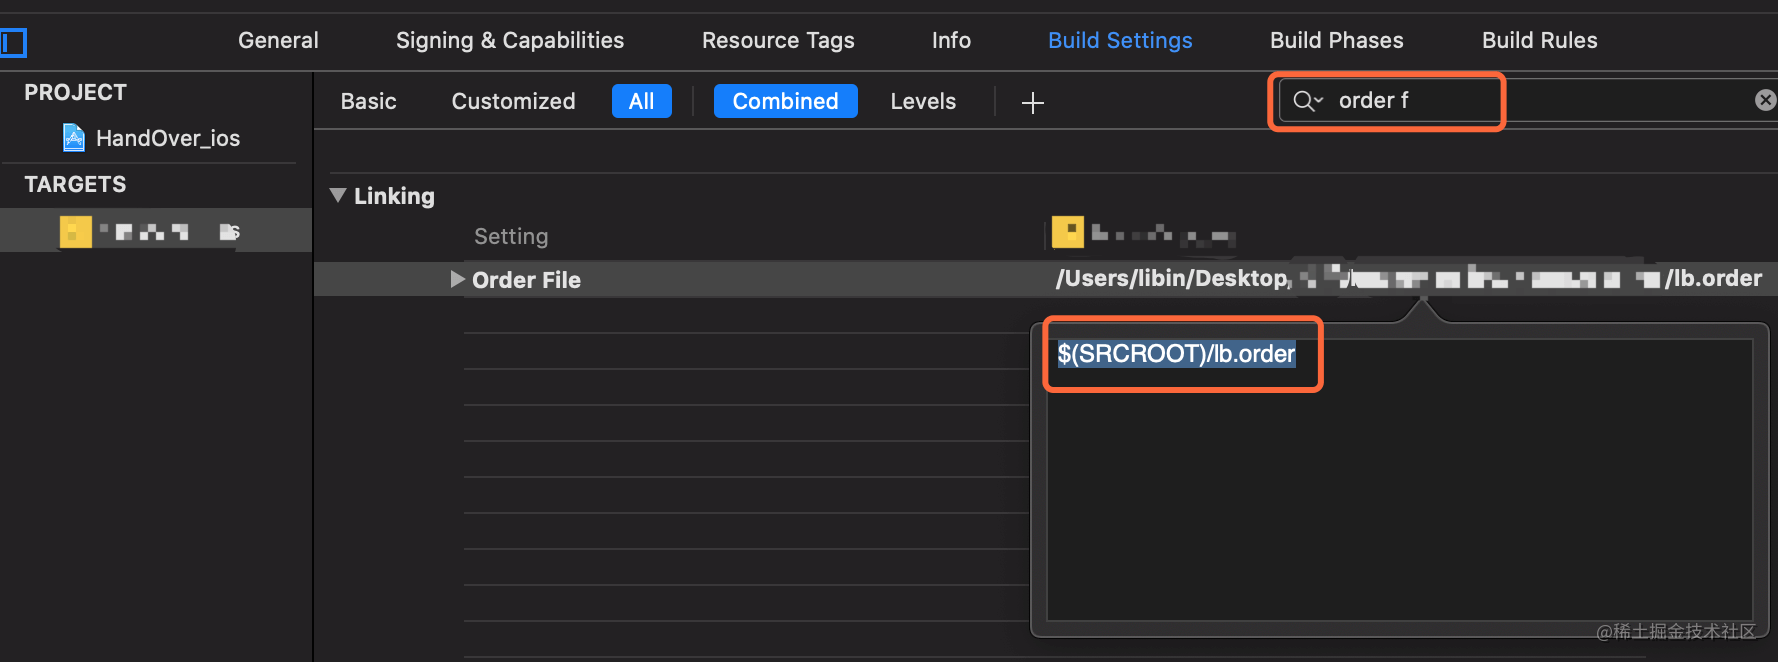Collapse the Linking section triangle
The width and height of the screenshot is (1778, 662).
tap(338, 195)
